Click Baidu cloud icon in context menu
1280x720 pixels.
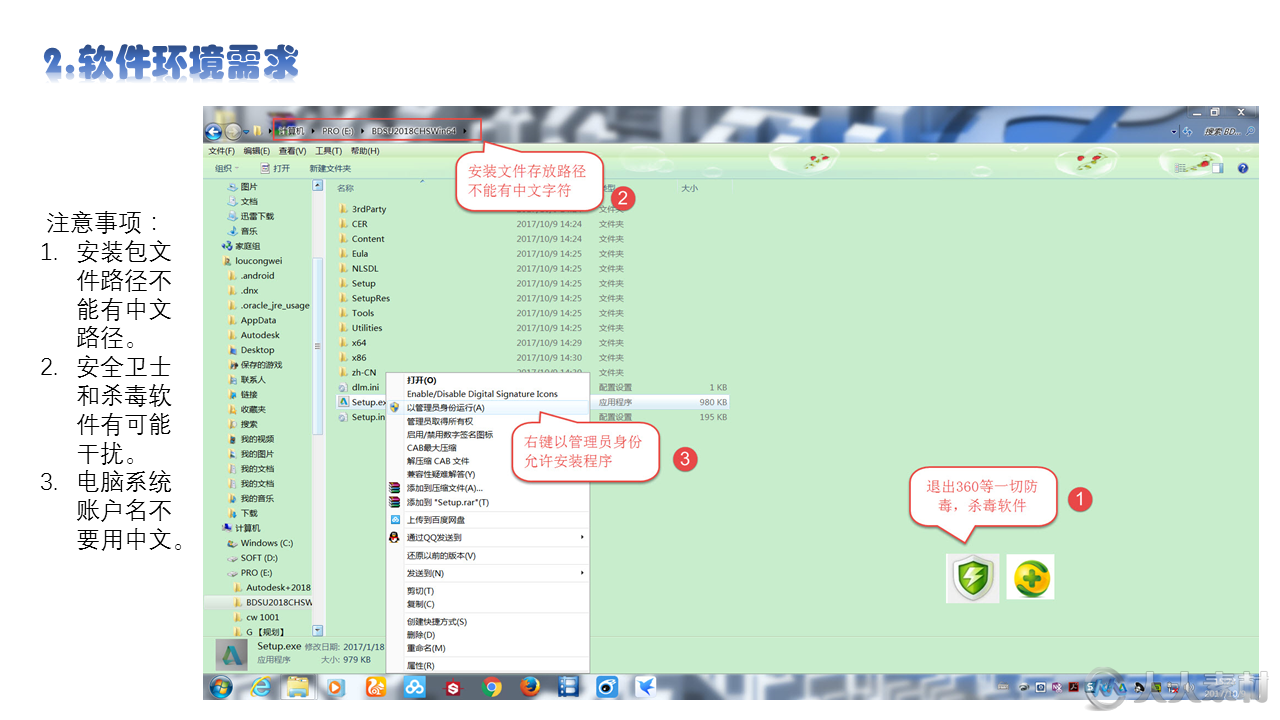coord(395,520)
